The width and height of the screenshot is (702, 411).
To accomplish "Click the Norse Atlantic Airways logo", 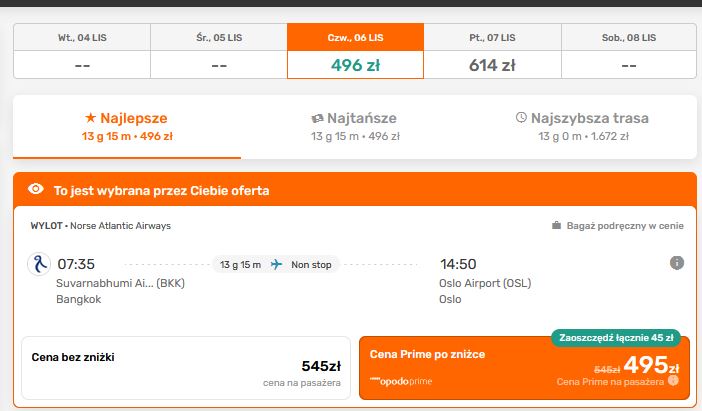I will point(39,264).
